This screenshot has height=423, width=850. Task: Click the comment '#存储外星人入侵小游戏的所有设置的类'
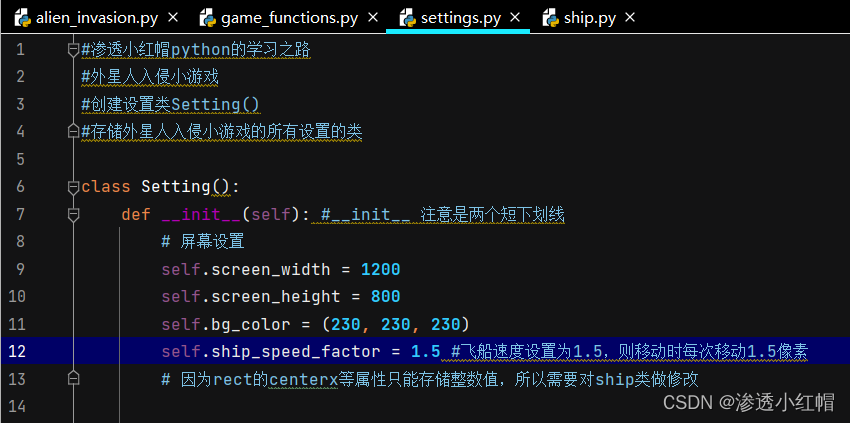coord(222,131)
